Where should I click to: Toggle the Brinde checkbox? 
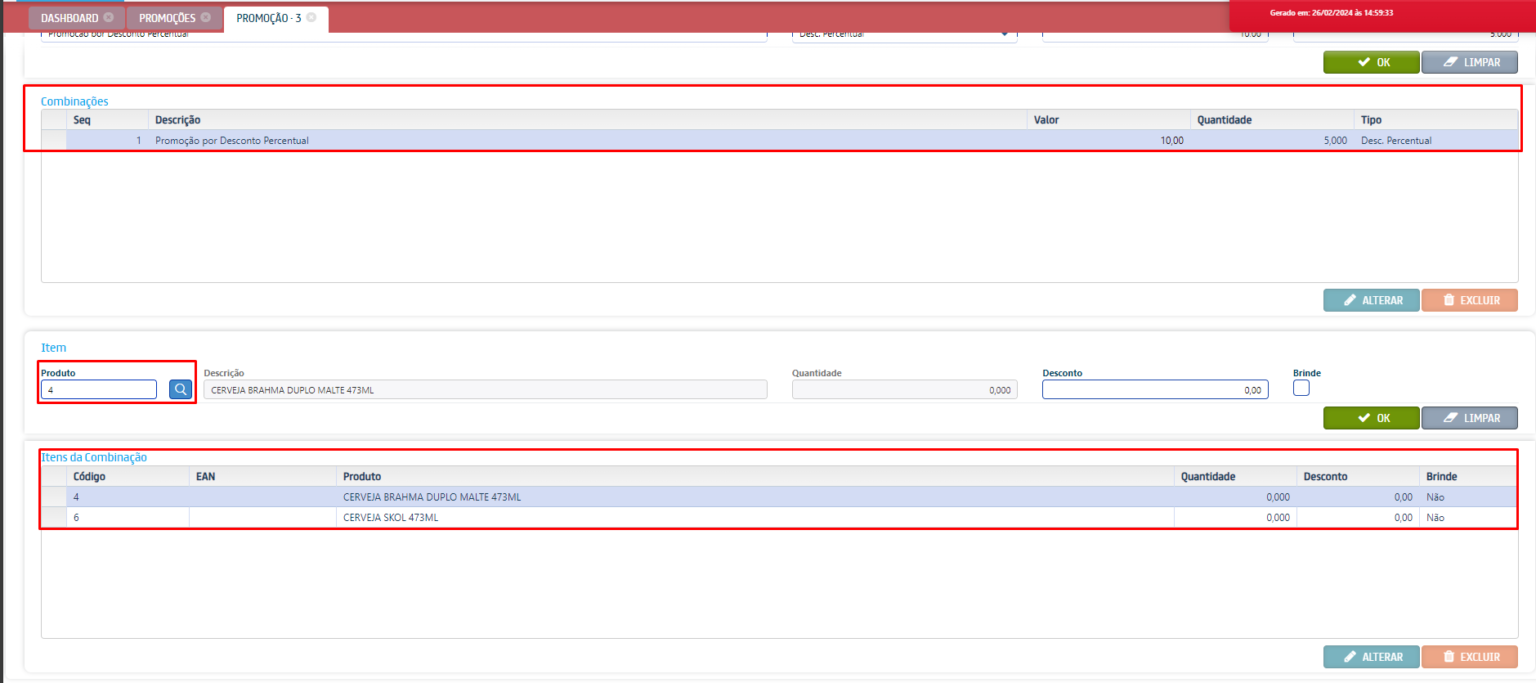[x=1301, y=389]
